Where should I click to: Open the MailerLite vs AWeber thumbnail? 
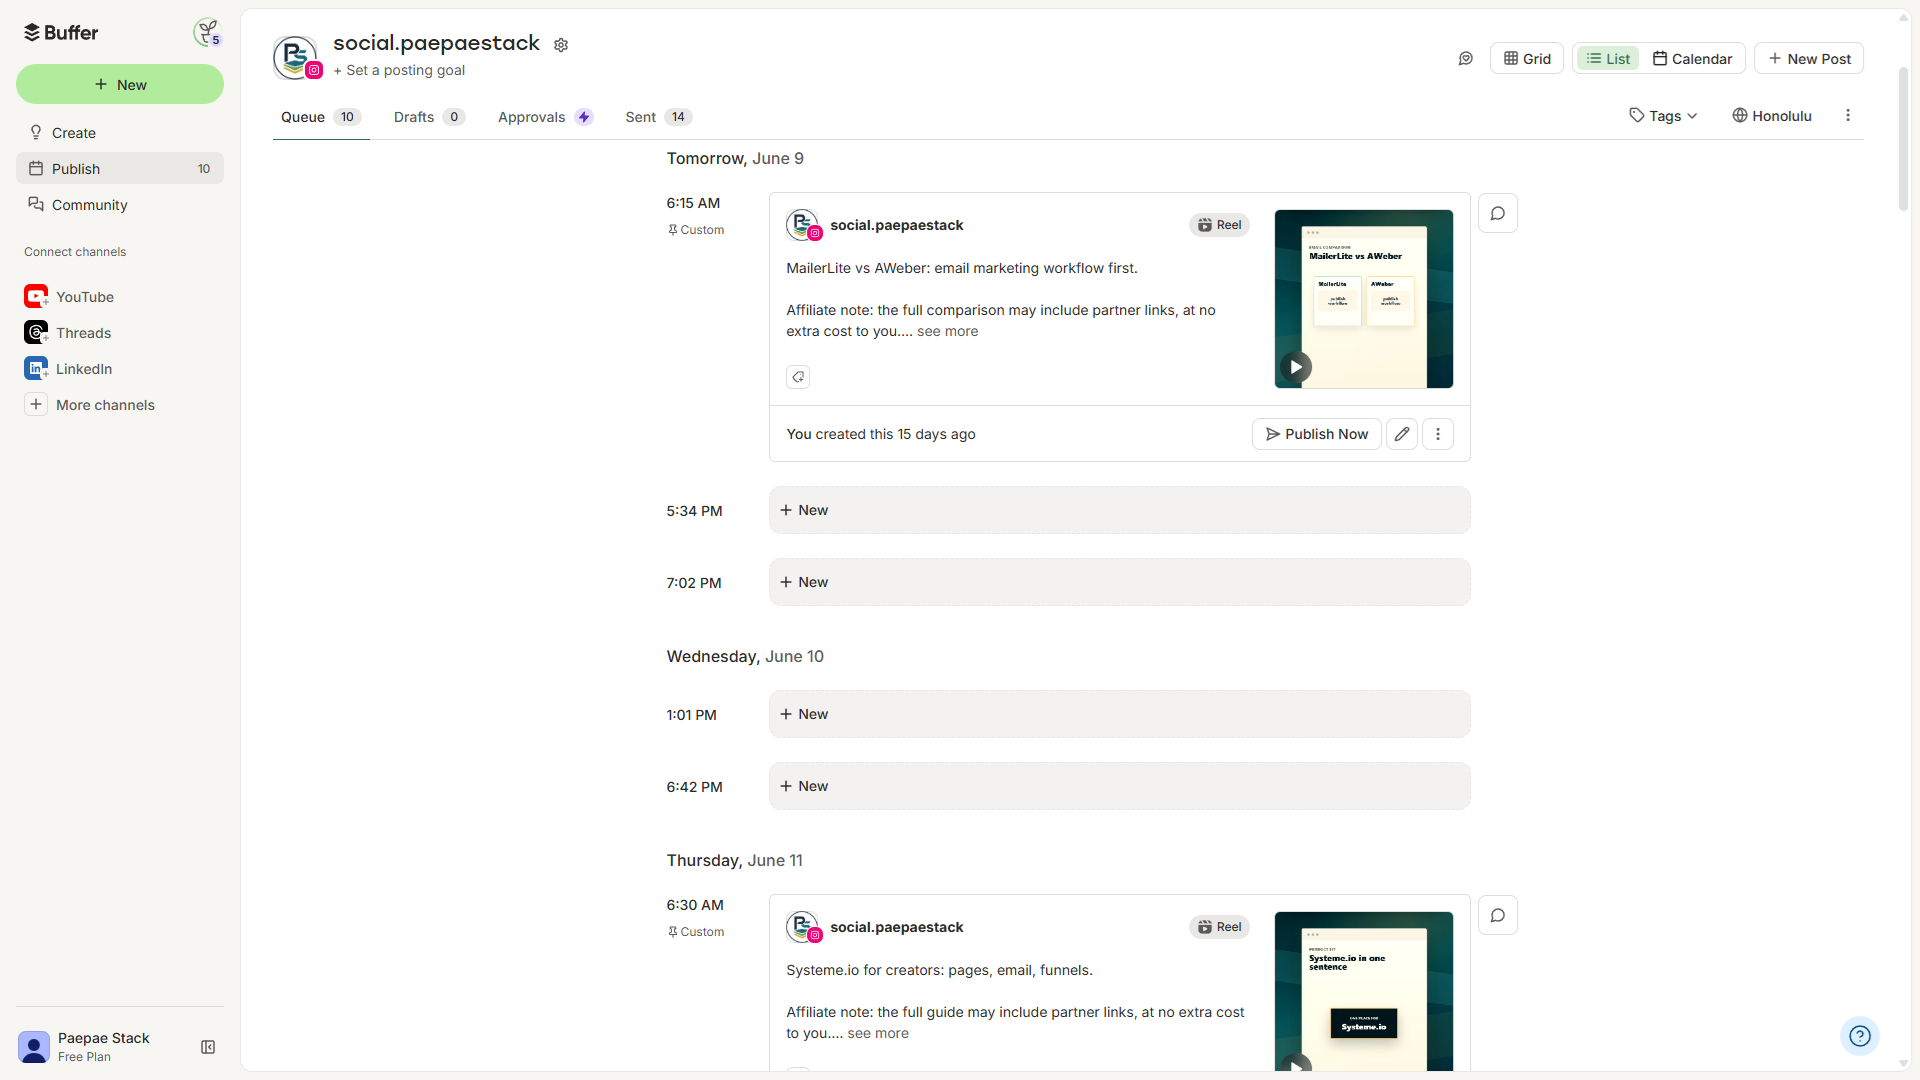coord(1364,299)
